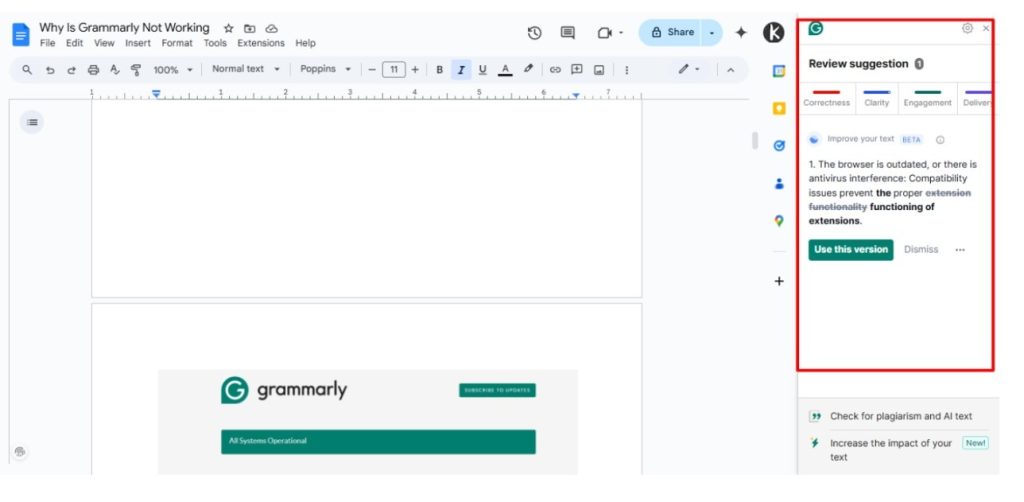The width and height of the screenshot is (1024, 502).
Task: Print the document
Action: pyautogui.click(x=93, y=70)
